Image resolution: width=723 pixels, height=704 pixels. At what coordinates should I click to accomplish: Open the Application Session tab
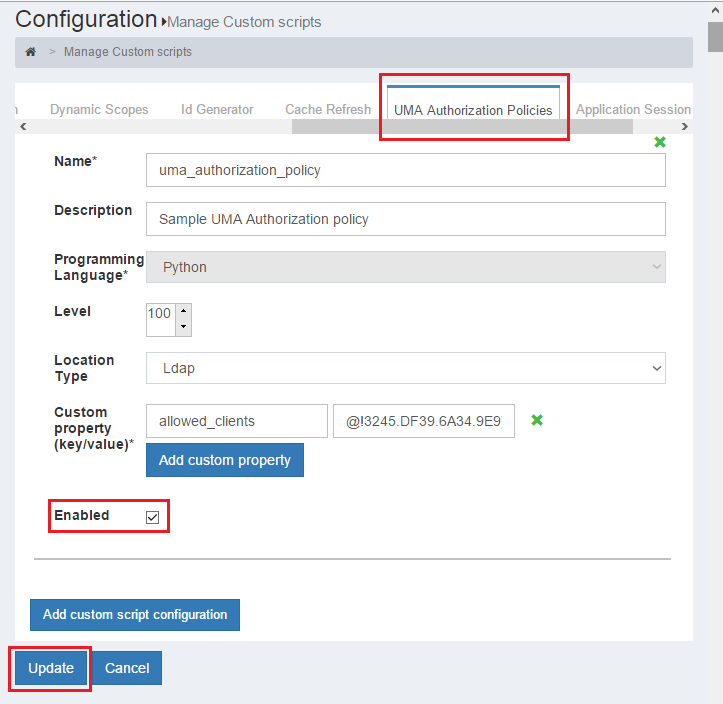(x=633, y=110)
